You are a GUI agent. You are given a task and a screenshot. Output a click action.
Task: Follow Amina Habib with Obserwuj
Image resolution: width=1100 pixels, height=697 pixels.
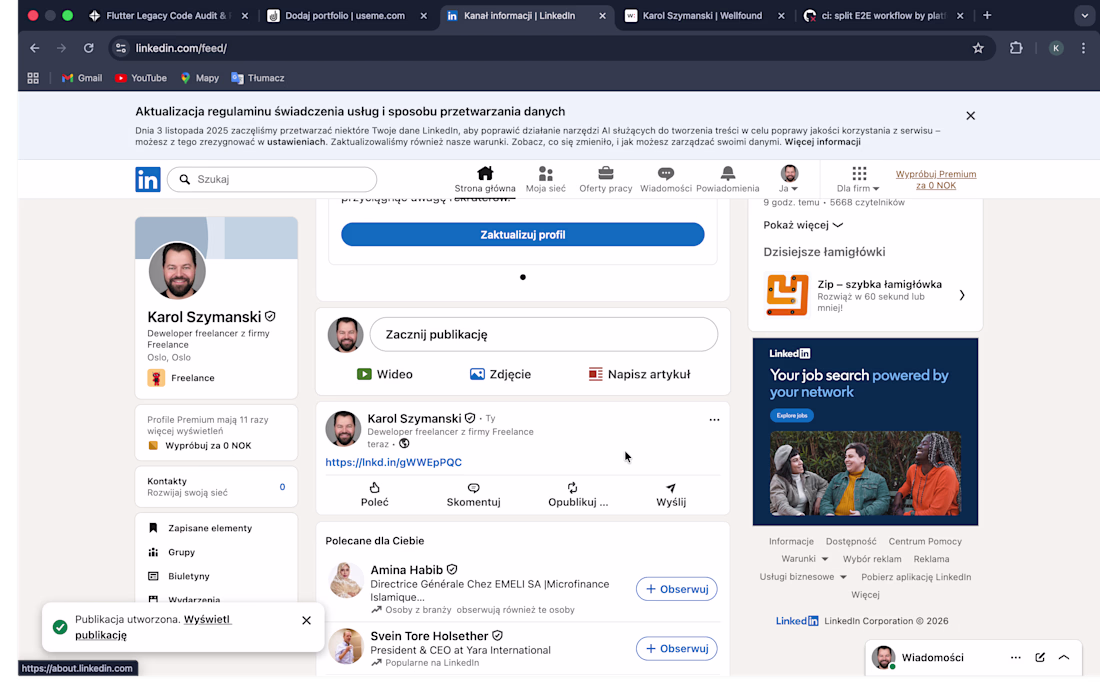point(676,589)
